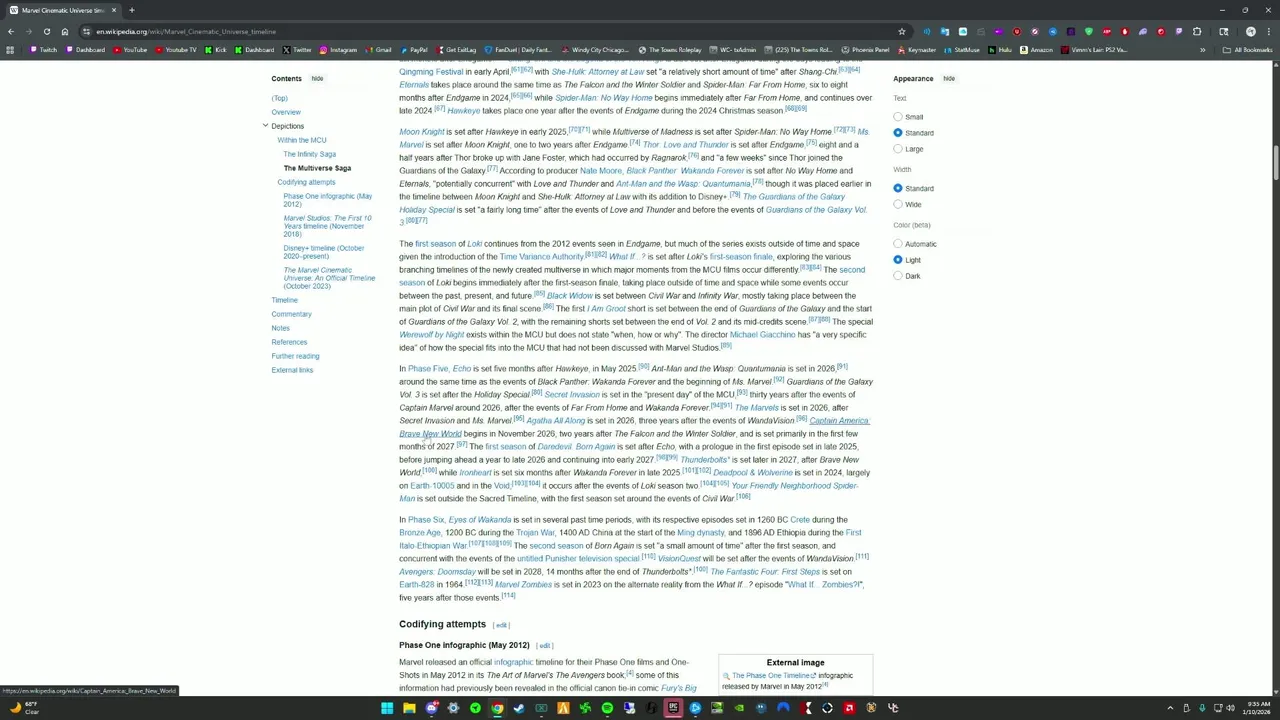The width and height of the screenshot is (1280, 720).
Task: Hide the Contents sidebar
Action: (x=317, y=78)
